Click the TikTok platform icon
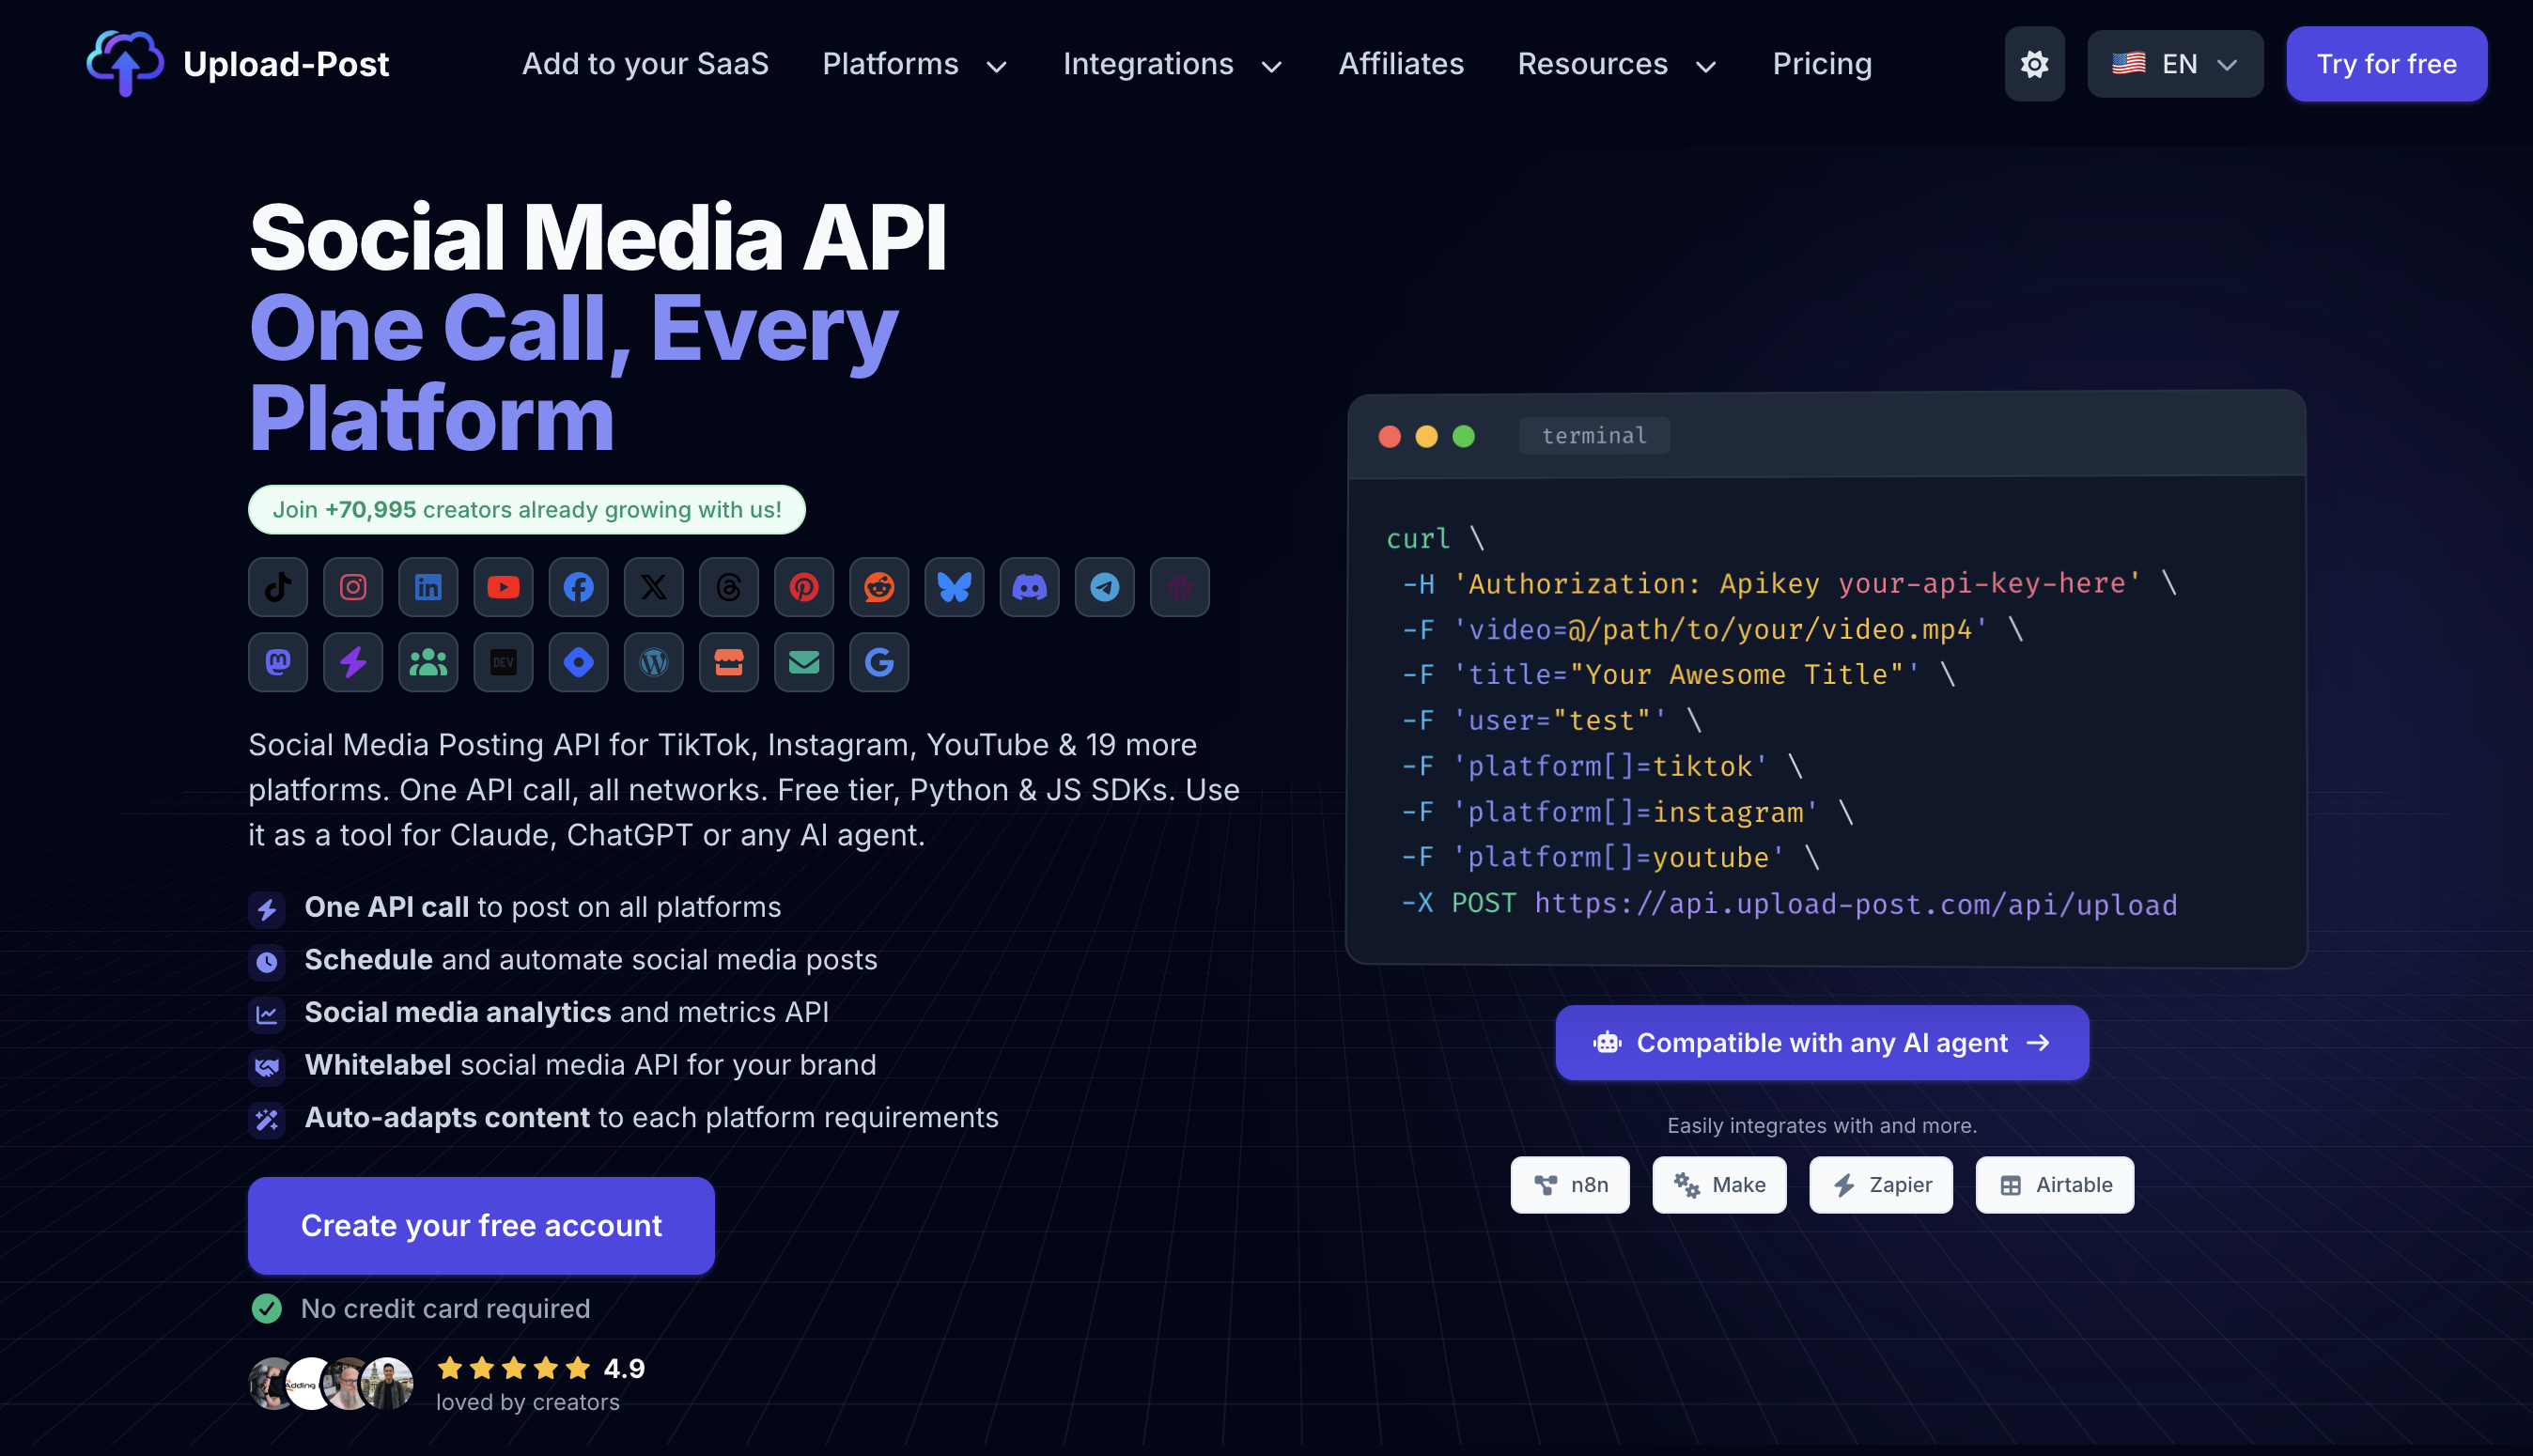The image size is (2533, 1456). click(x=278, y=587)
